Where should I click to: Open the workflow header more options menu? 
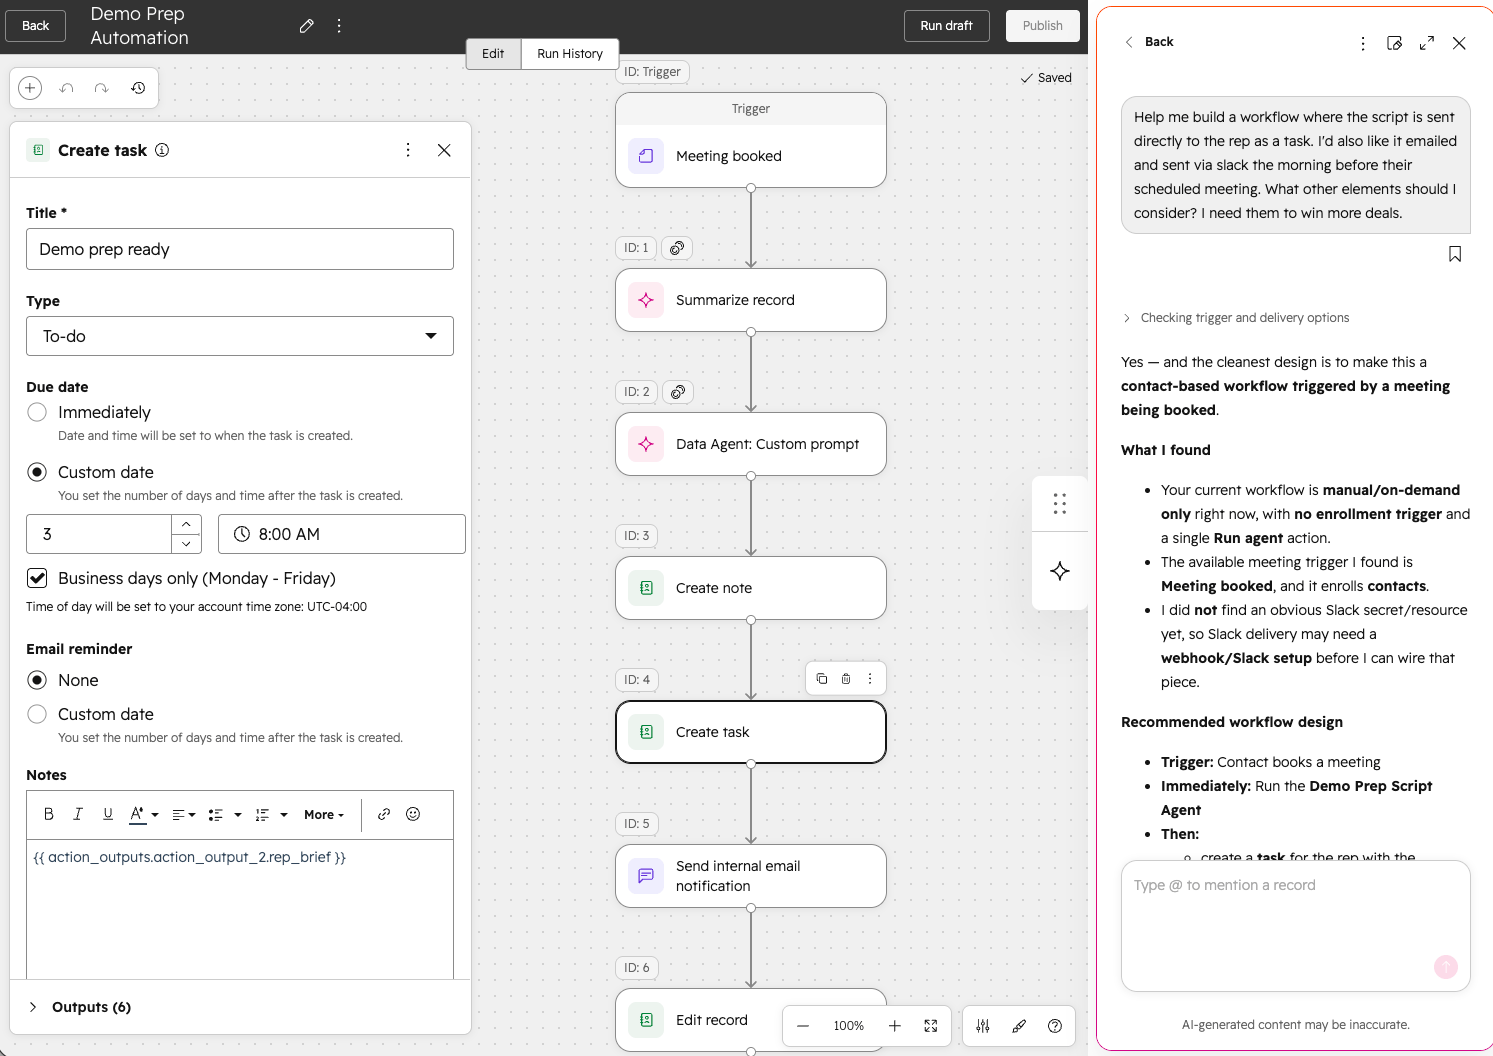339,26
